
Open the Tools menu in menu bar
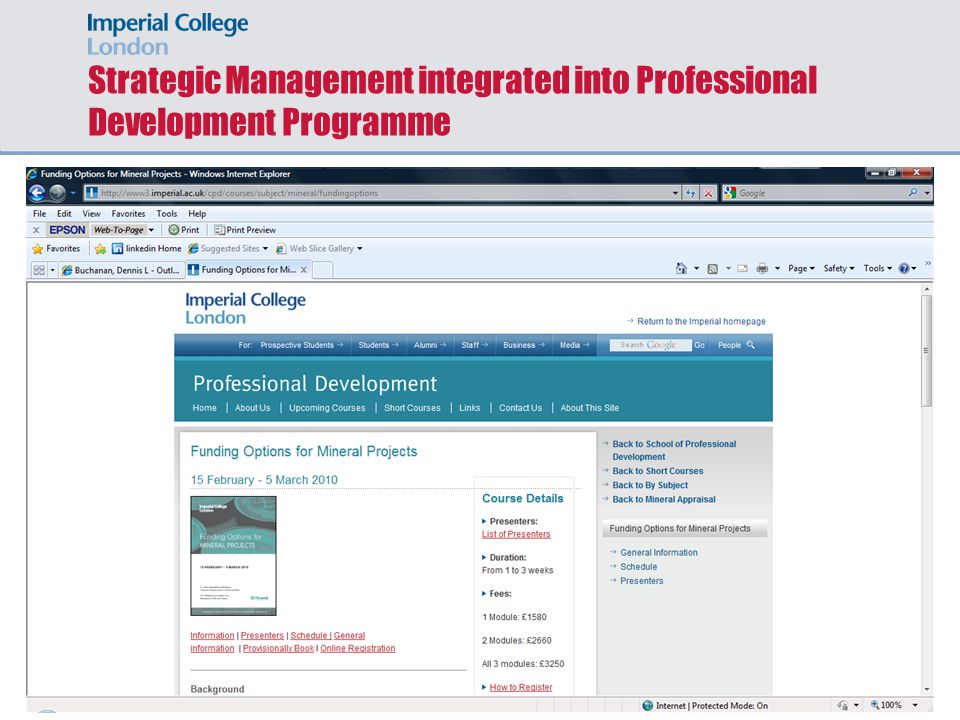pyautogui.click(x=167, y=214)
